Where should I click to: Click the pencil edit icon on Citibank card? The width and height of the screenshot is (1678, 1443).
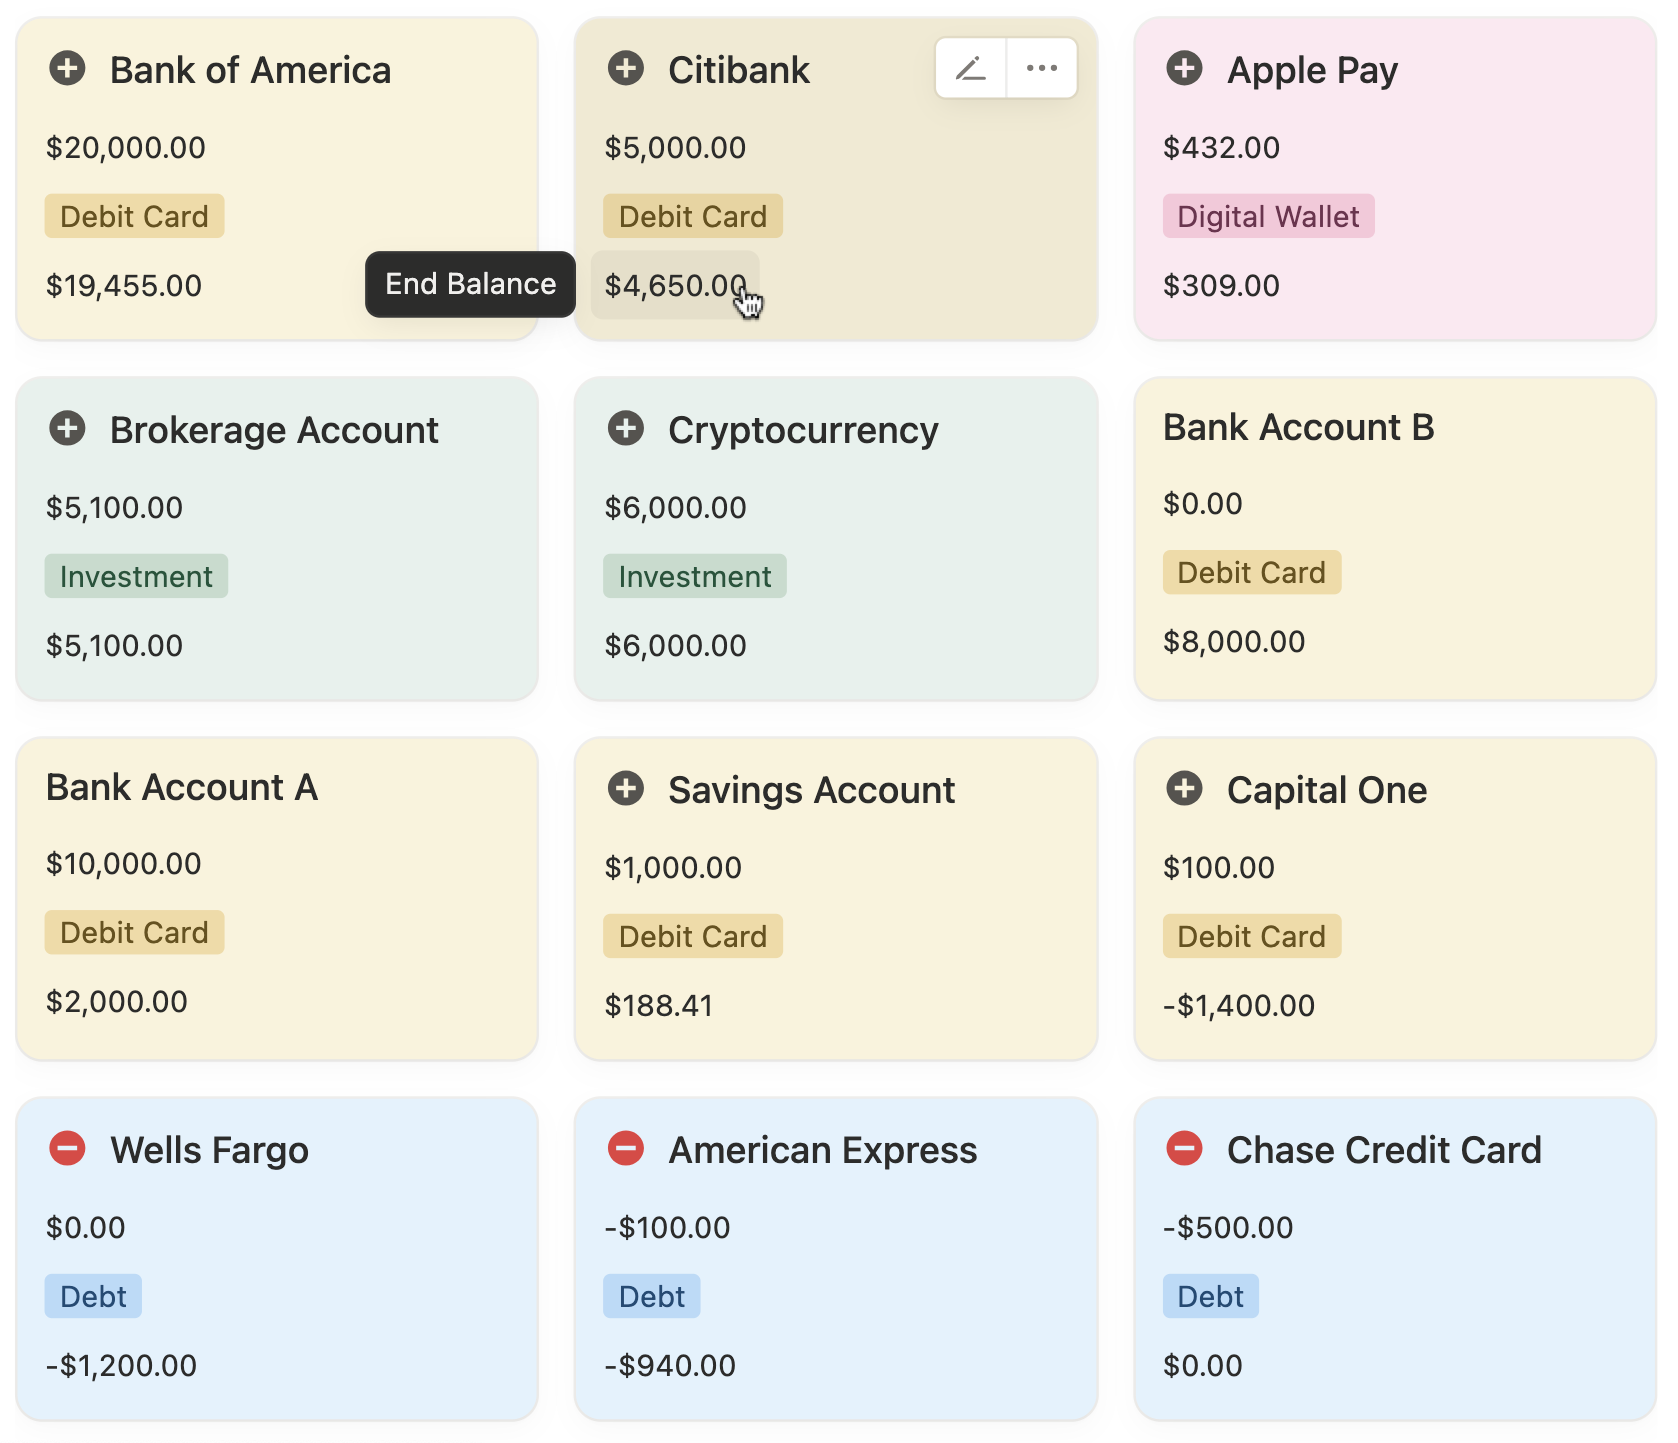coord(971,68)
